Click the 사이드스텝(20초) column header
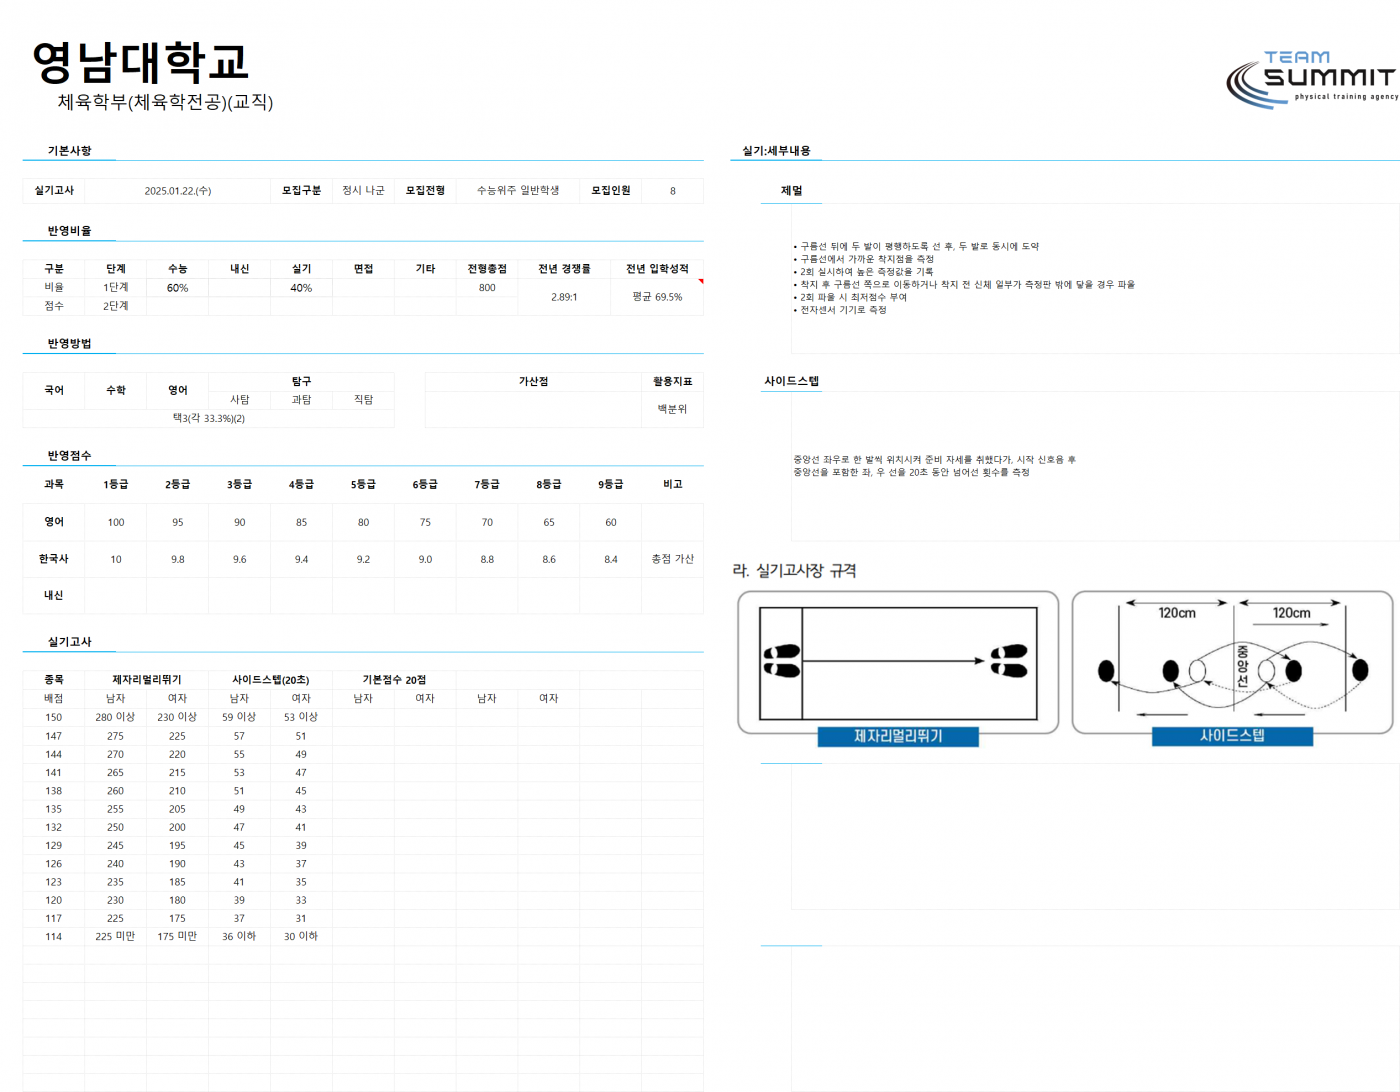 pyautogui.click(x=270, y=680)
